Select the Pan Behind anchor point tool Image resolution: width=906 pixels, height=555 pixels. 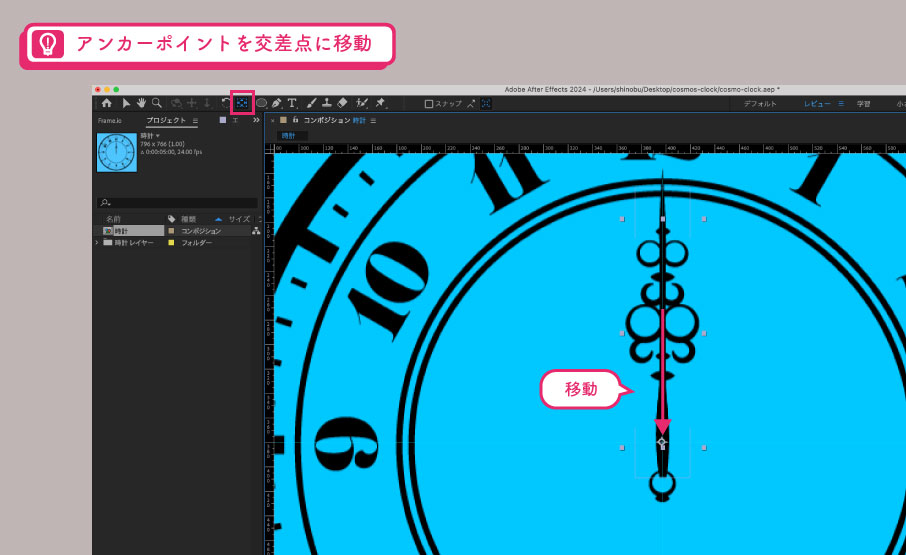242,103
